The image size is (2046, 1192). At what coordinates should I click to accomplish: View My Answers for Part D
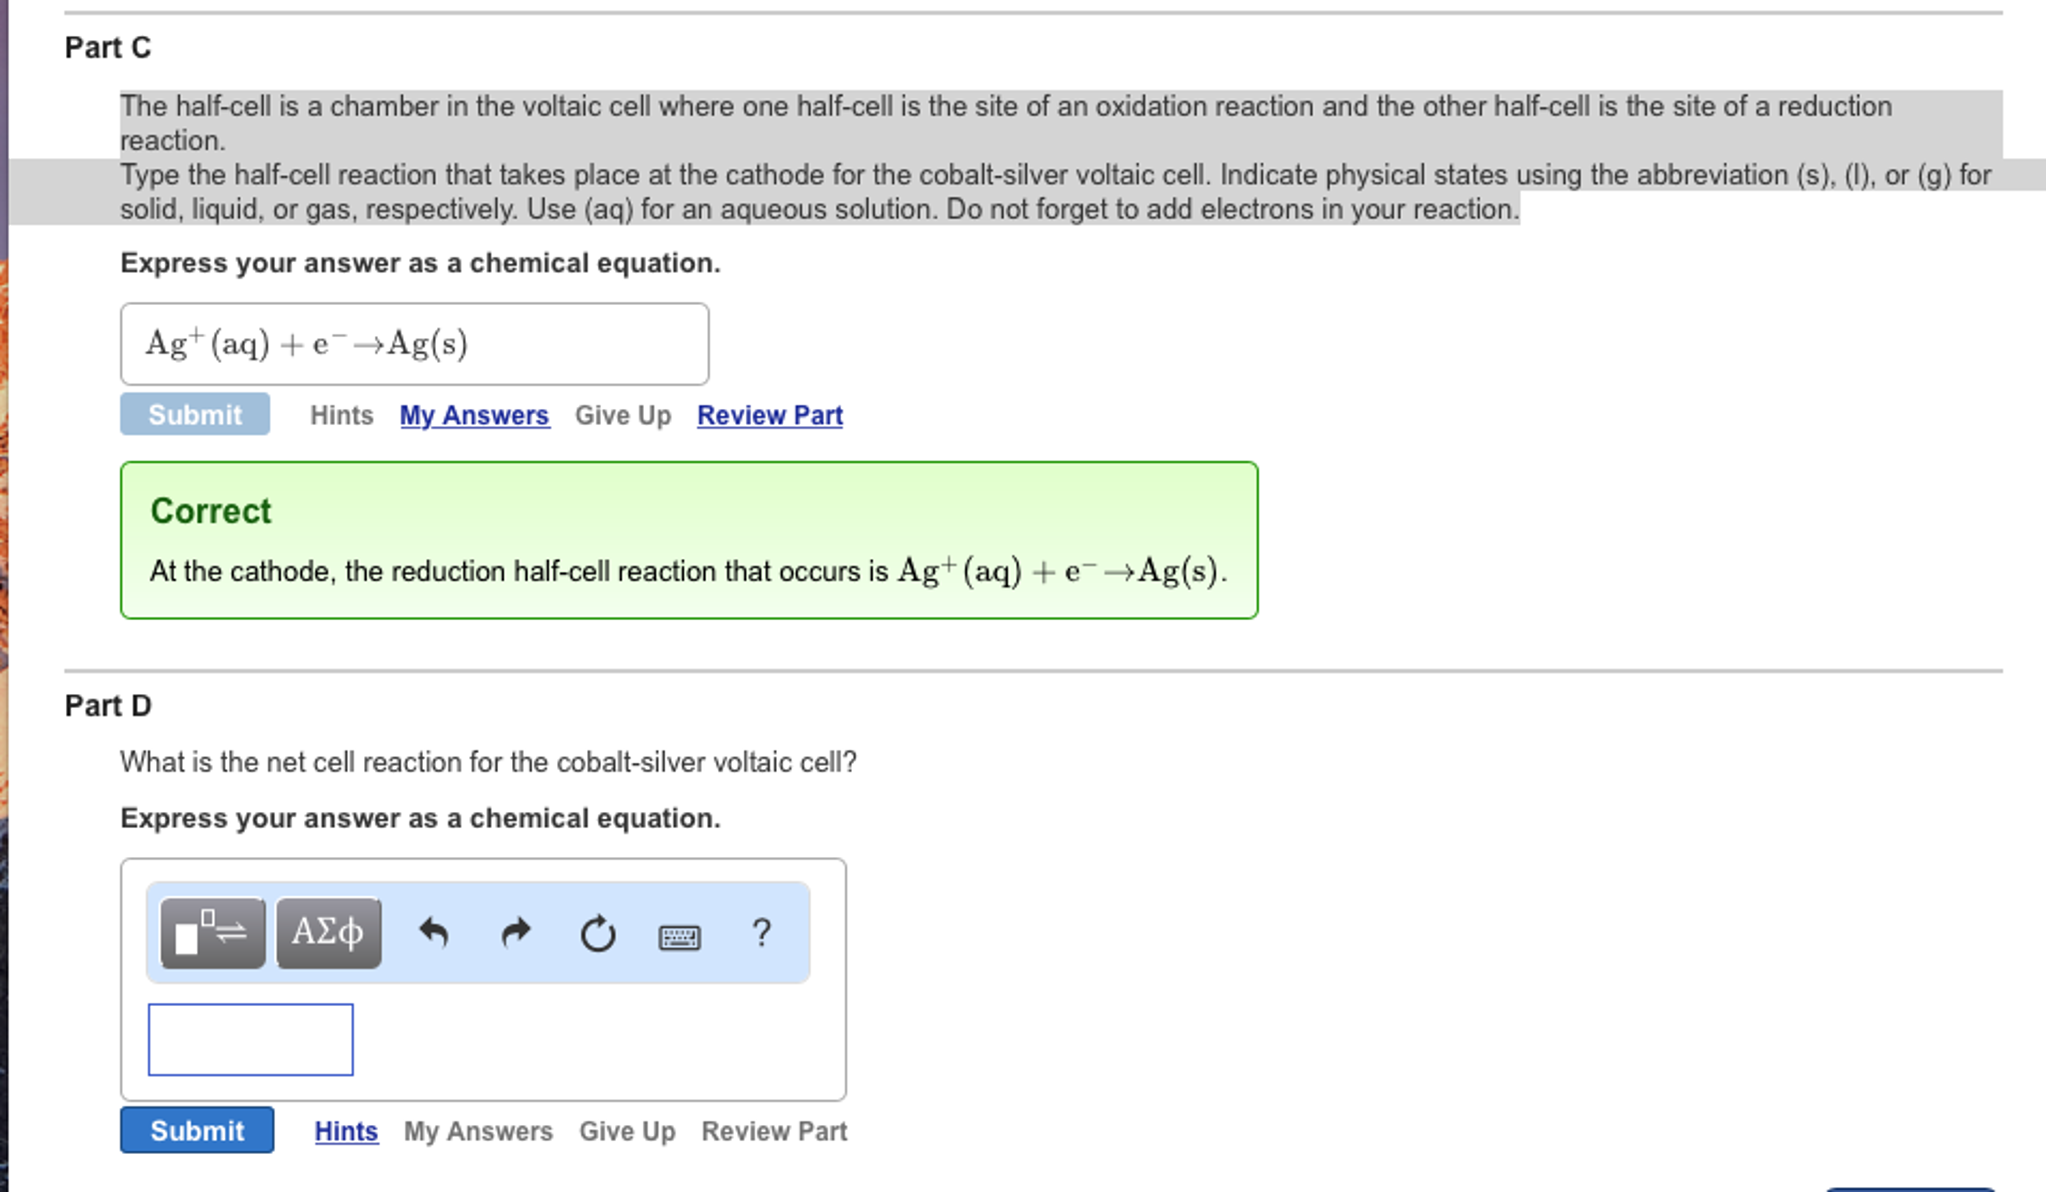[x=476, y=1131]
